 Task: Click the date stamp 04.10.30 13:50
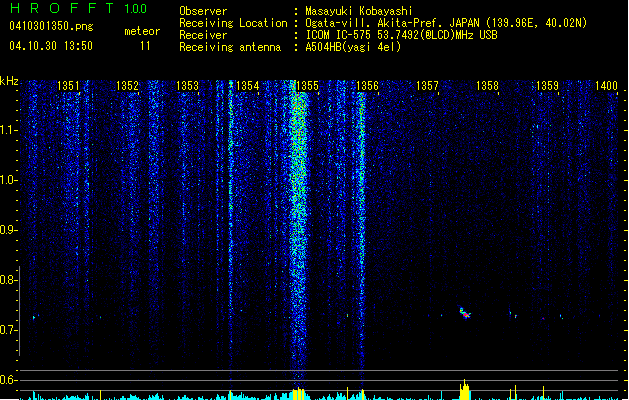click(x=51, y=46)
